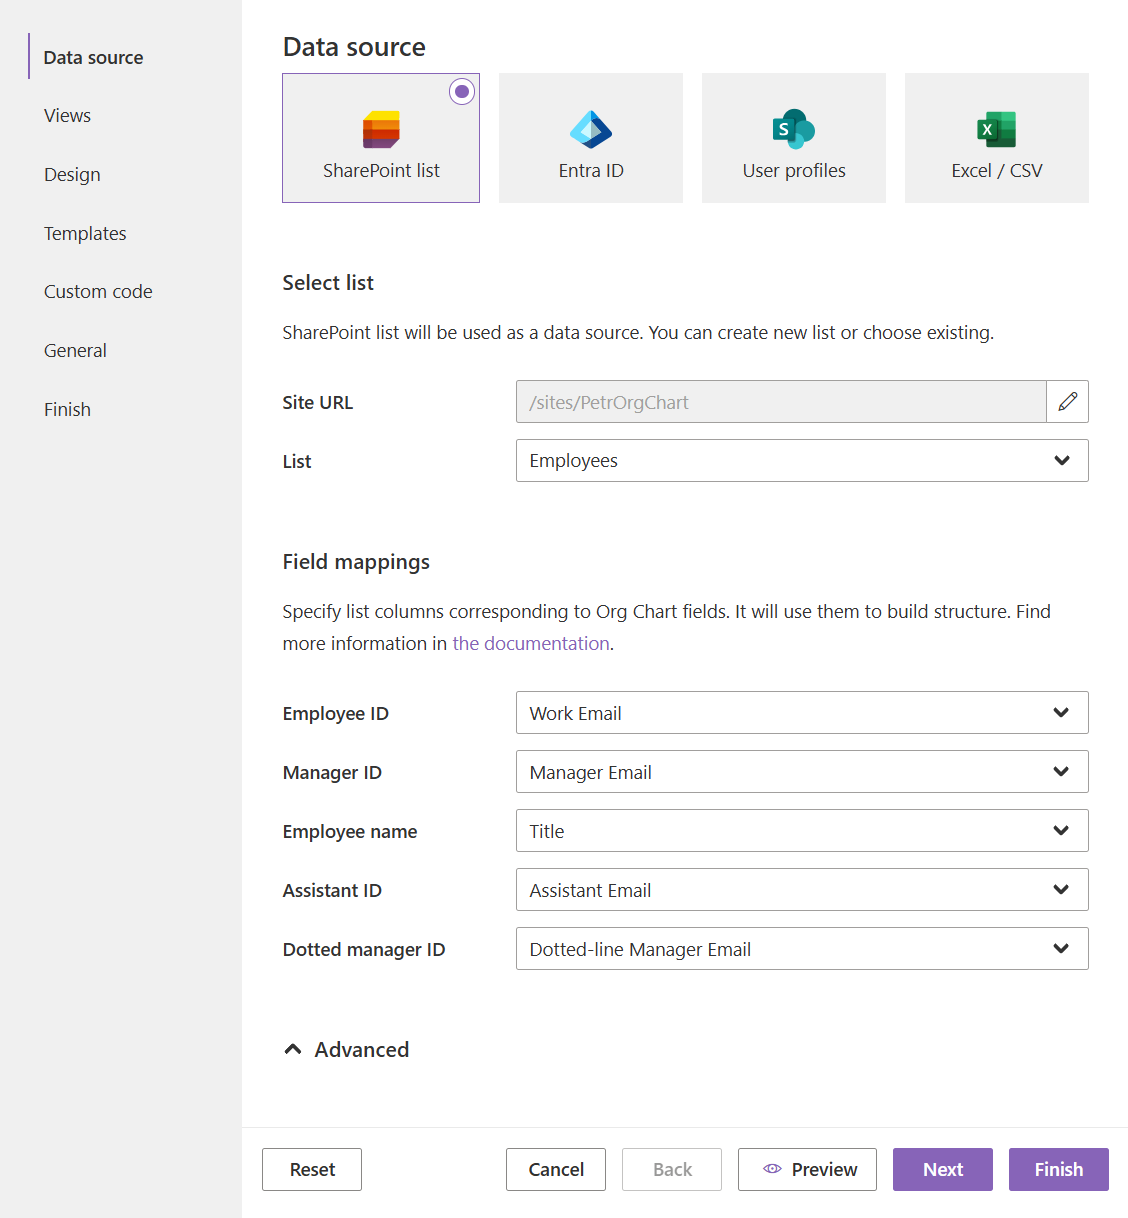Open the Dotted manager ID dropdown
The height and width of the screenshot is (1218, 1128).
pyautogui.click(x=802, y=949)
